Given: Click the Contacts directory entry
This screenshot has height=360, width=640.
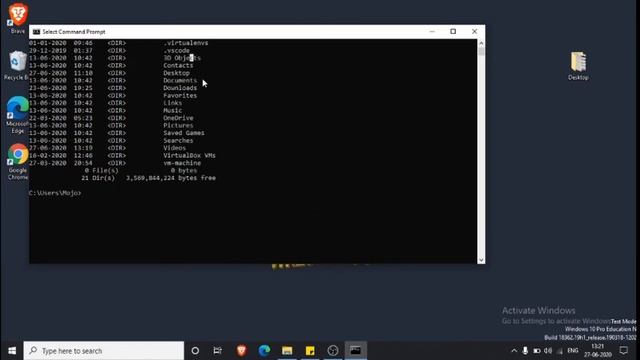Looking at the screenshot, I should 178,65.
